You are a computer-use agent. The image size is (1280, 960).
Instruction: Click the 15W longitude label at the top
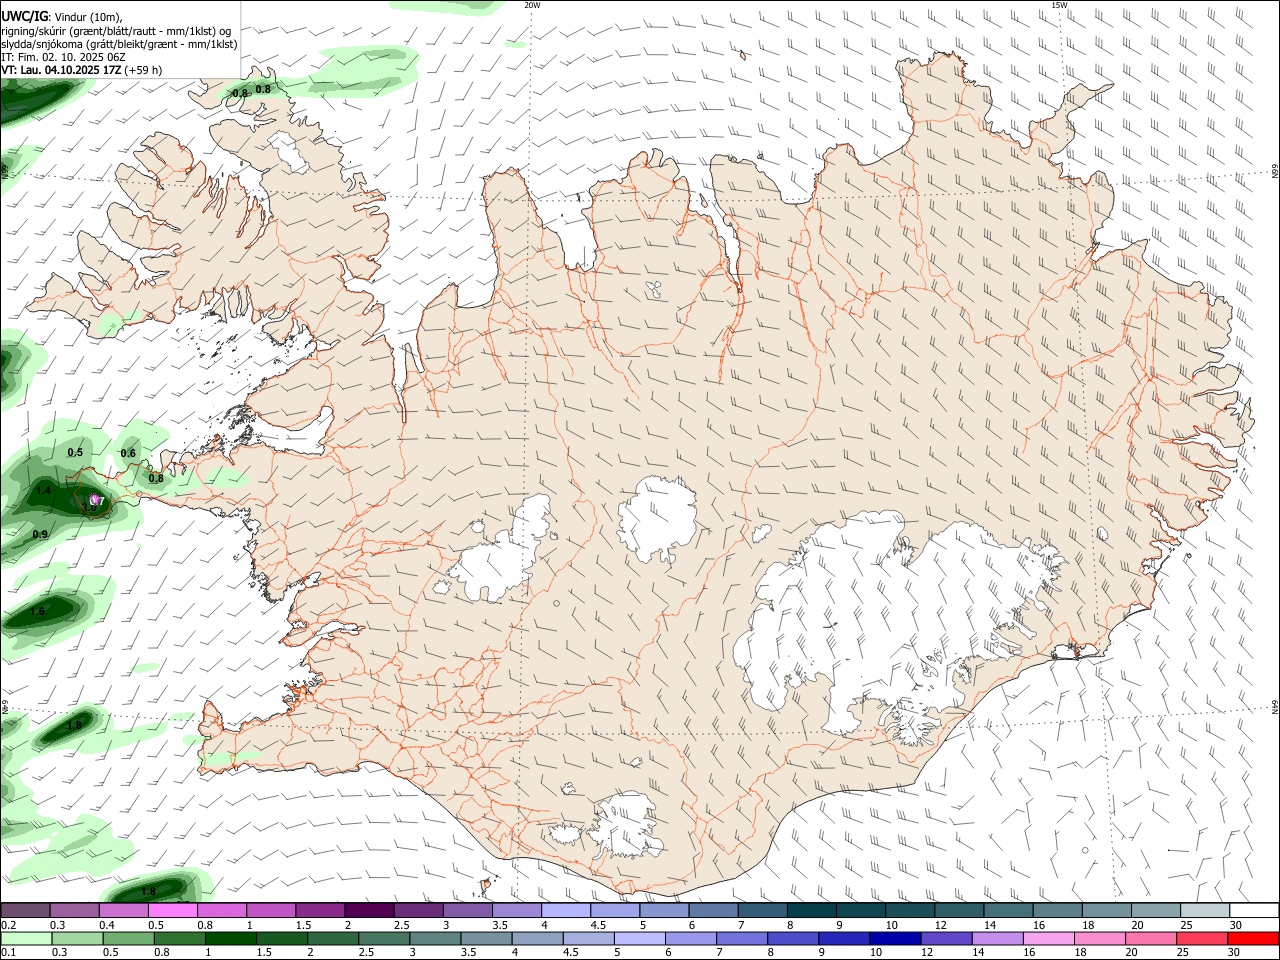[1059, 5]
